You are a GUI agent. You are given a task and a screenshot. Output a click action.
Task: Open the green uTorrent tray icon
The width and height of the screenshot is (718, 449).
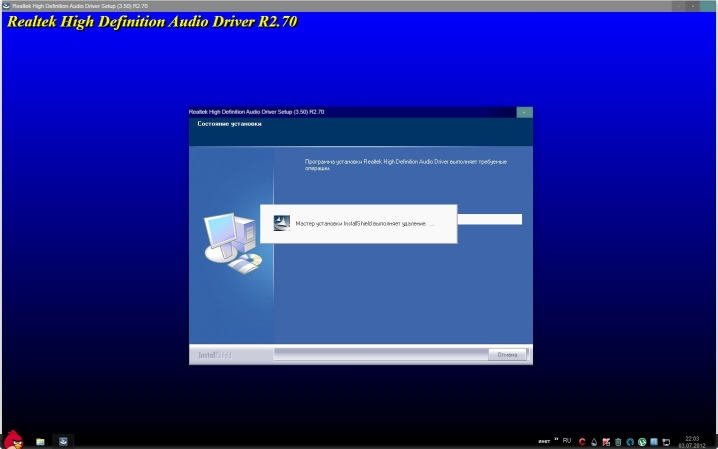(642, 442)
